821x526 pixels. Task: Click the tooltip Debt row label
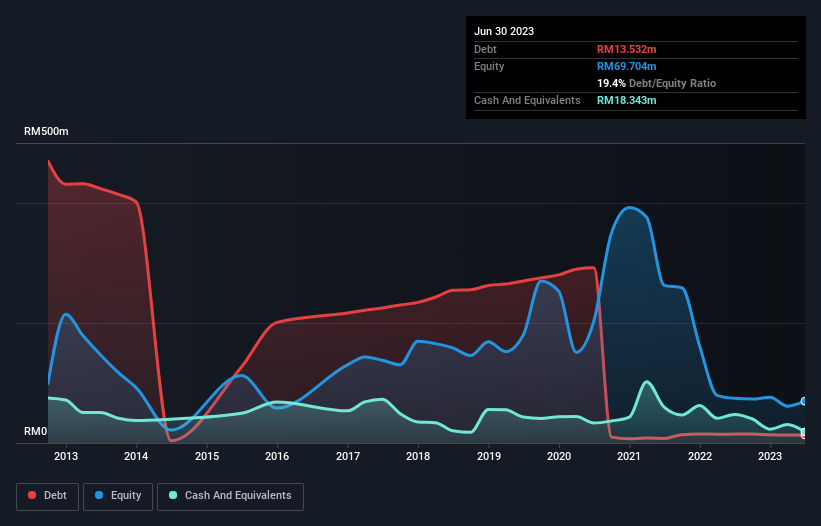[x=485, y=49]
